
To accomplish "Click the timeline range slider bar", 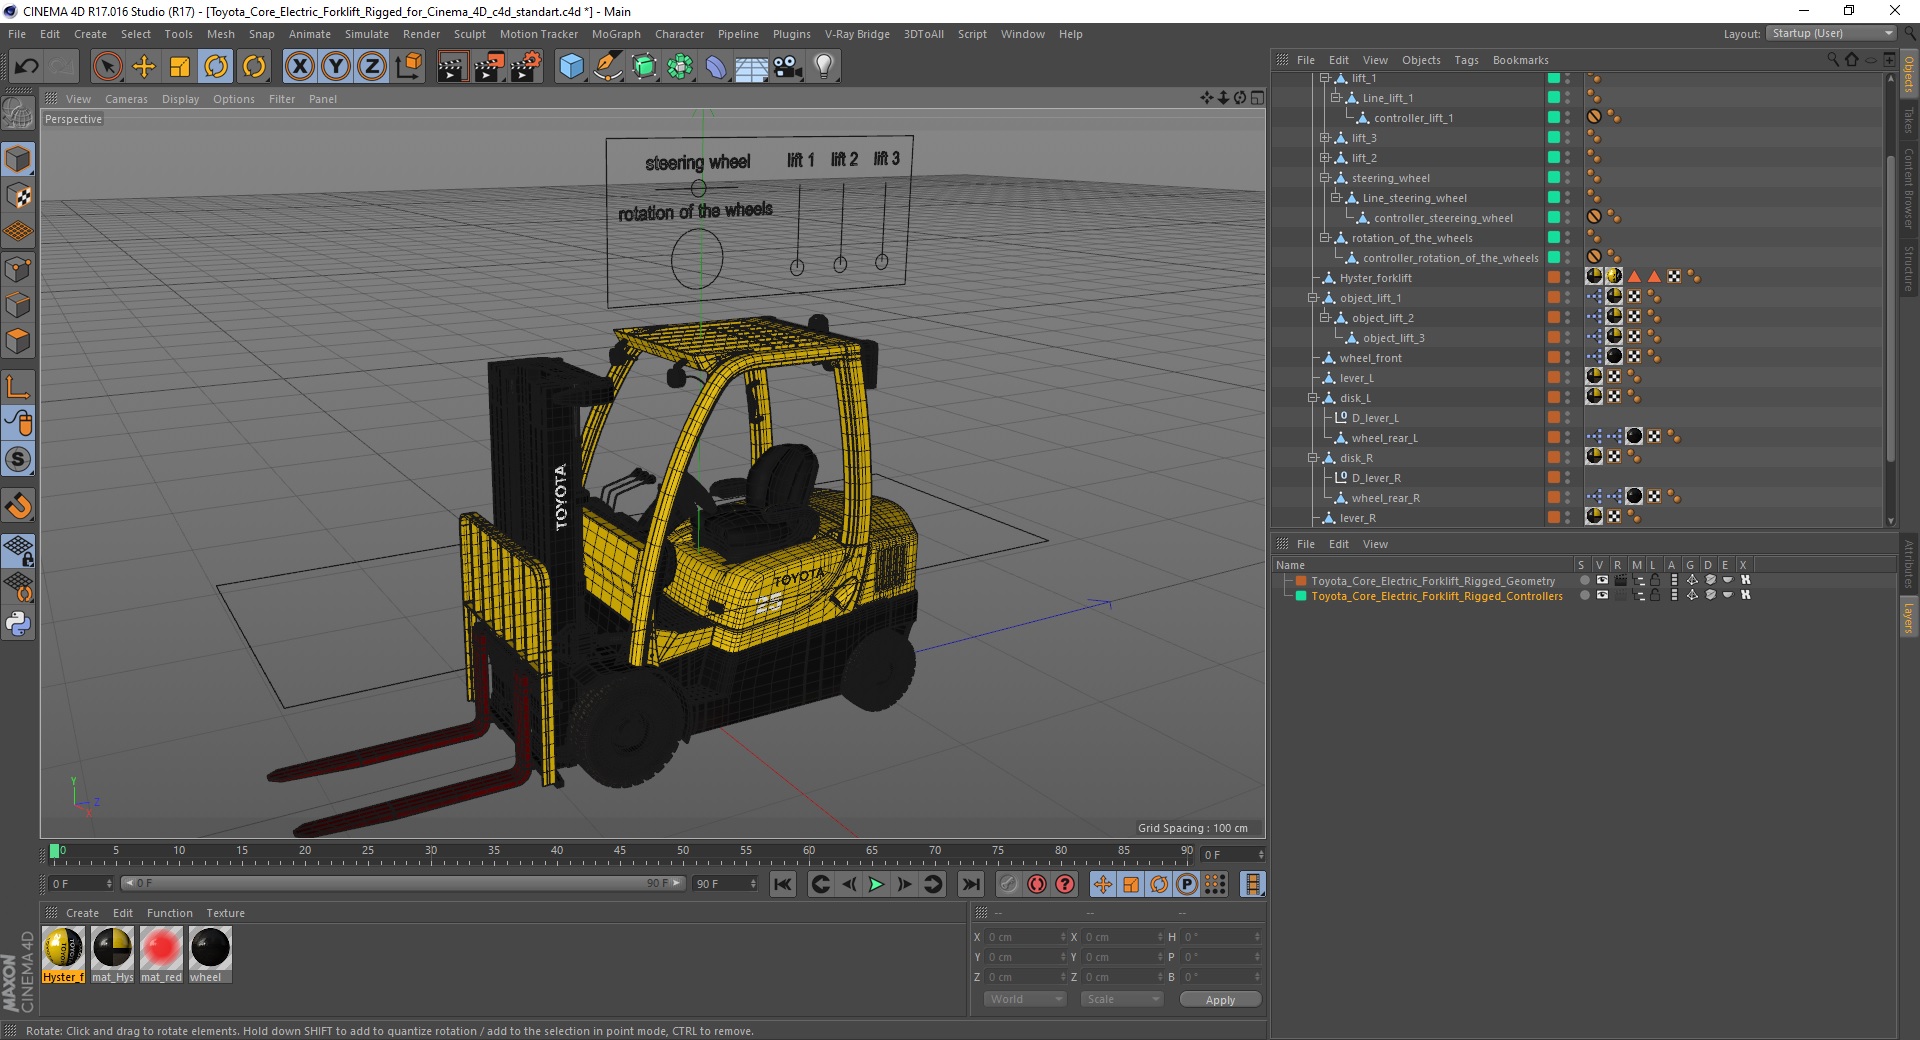I will coord(403,883).
